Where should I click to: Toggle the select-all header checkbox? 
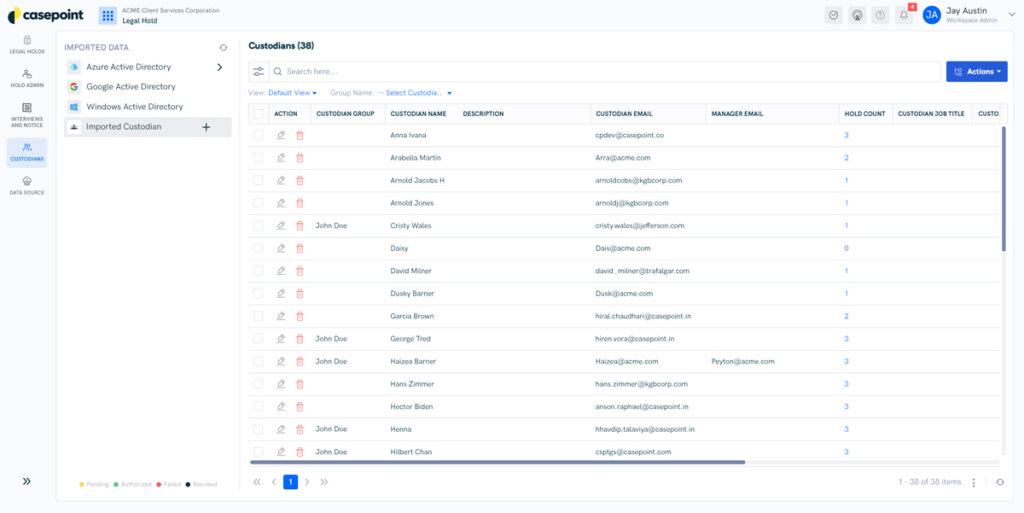pyautogui.click(x=259, y=114)
